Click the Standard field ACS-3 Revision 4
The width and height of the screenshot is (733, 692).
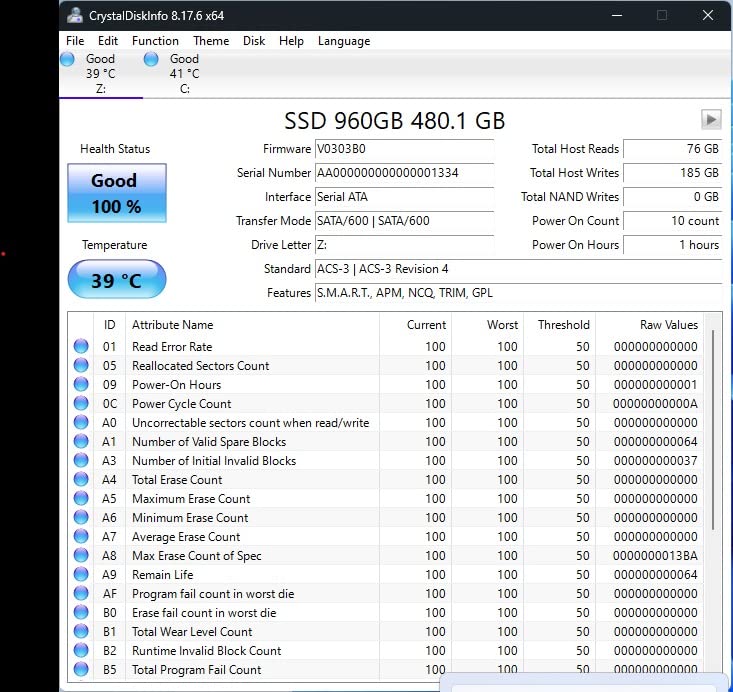518,269
